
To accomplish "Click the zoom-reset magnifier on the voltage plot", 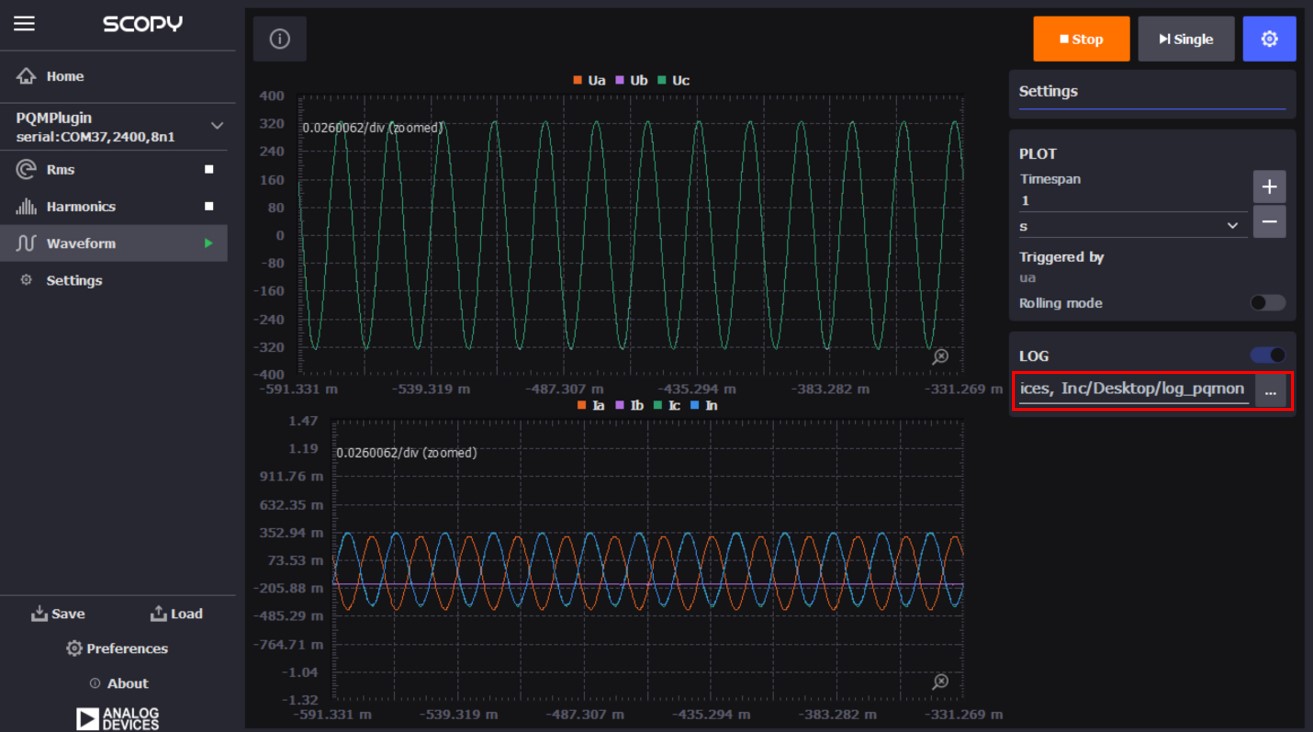I will pyautogui.click(x=941, y=354).
